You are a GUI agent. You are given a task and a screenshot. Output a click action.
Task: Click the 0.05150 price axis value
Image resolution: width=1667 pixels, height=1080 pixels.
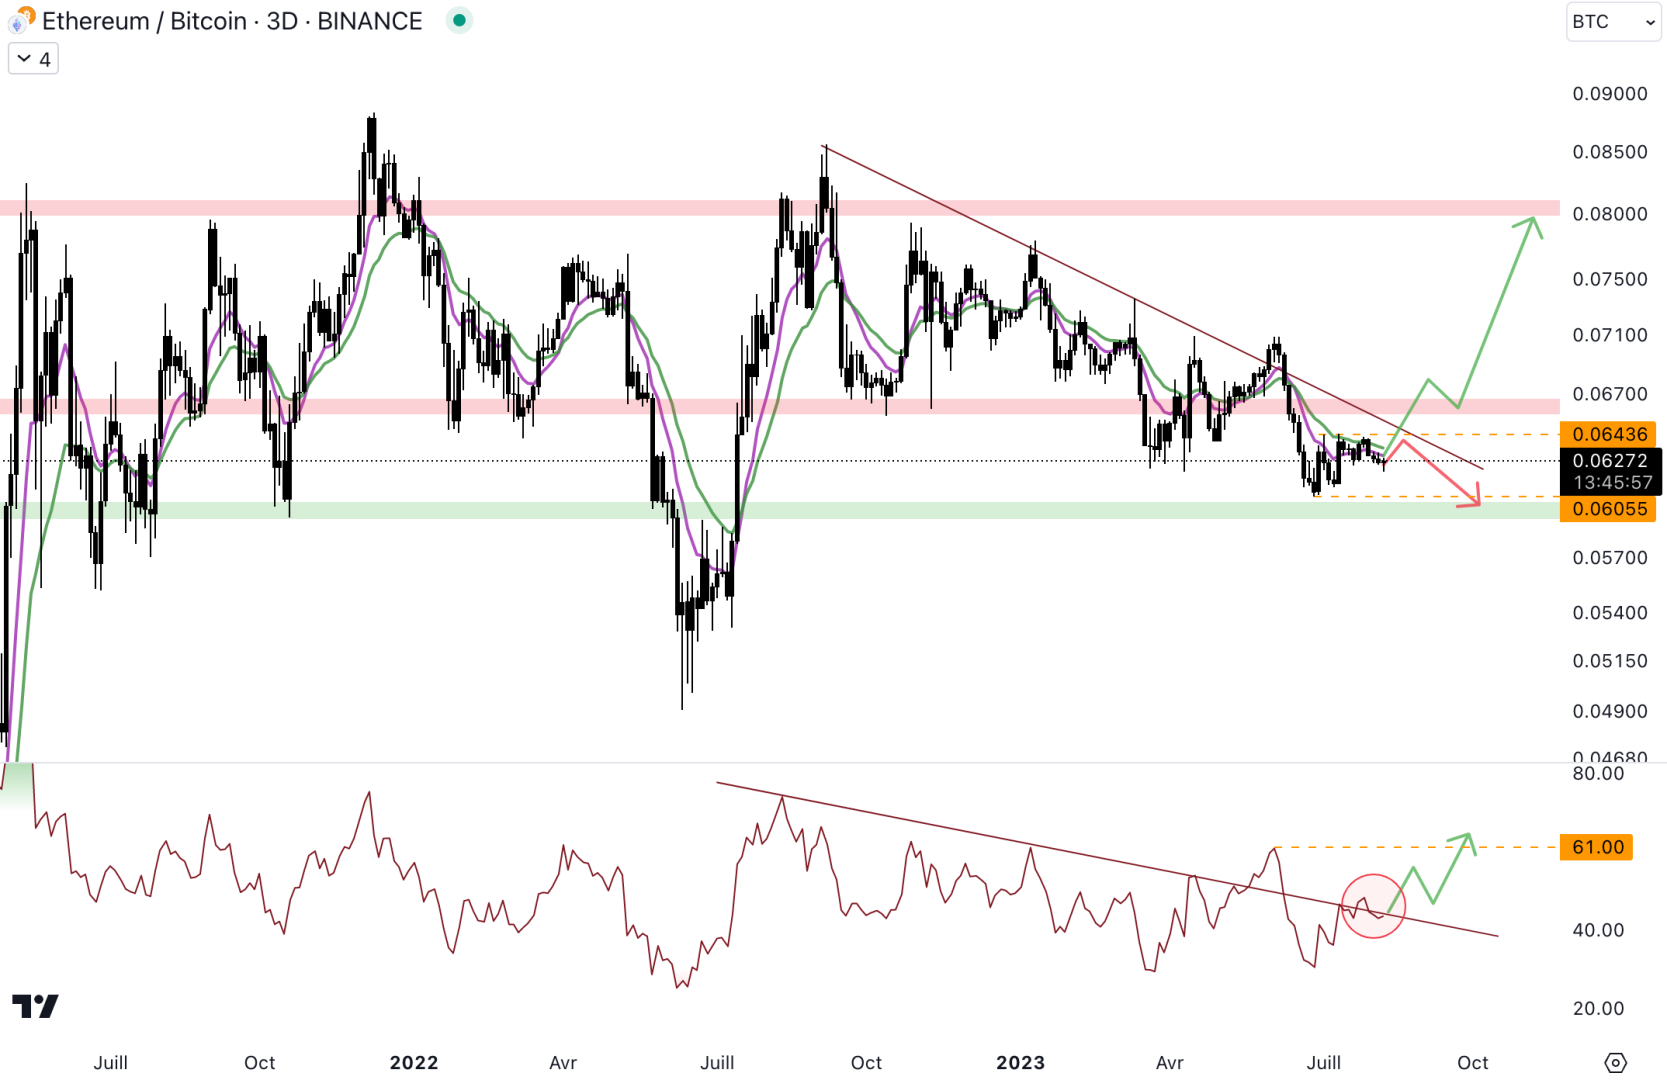point(1610,661)
